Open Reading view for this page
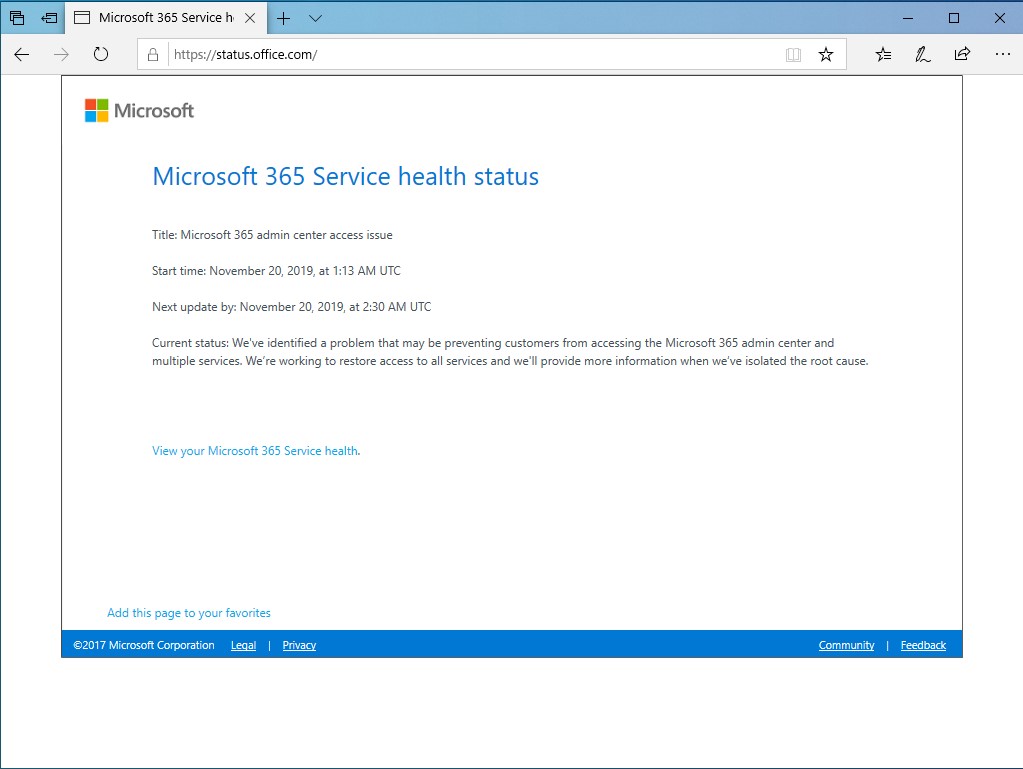 (793, 55)
